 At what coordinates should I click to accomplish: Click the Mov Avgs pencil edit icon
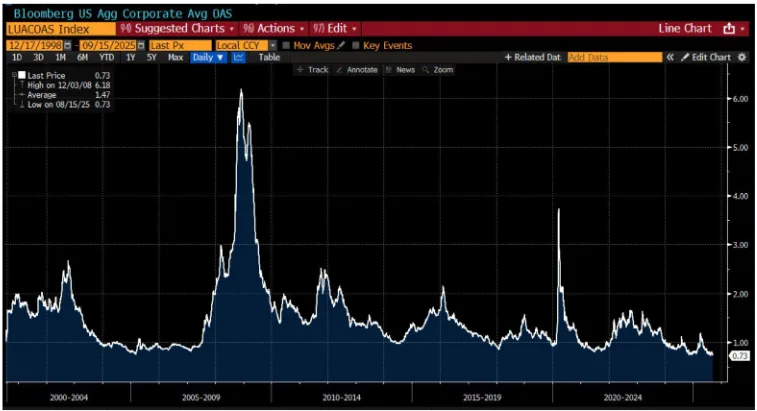341,45
